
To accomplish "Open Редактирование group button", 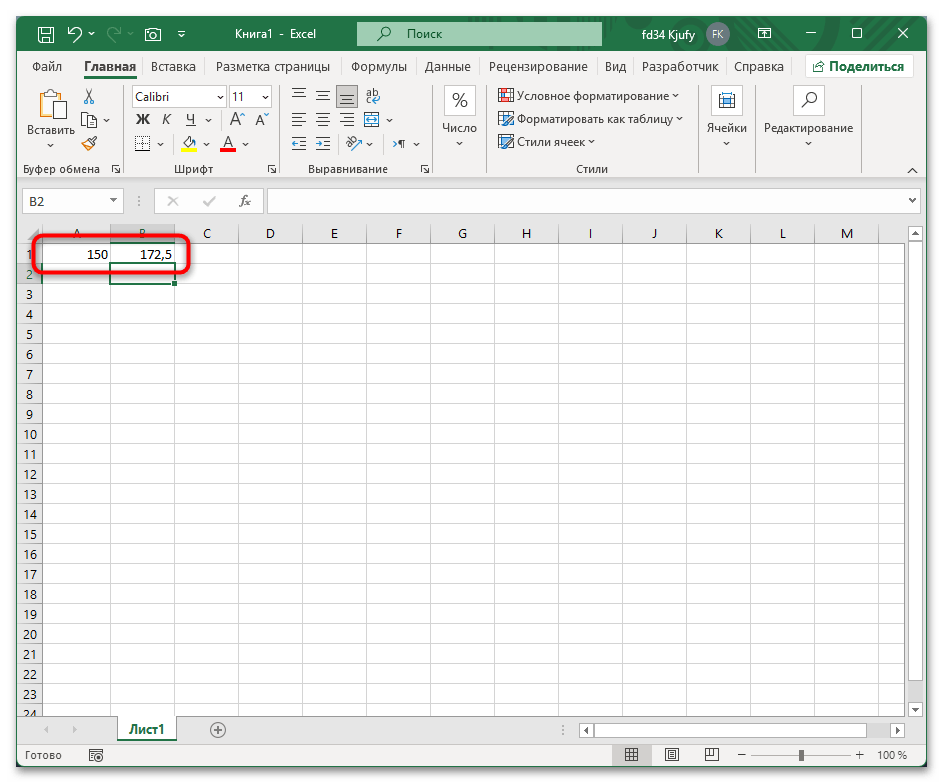I will 808,117.
